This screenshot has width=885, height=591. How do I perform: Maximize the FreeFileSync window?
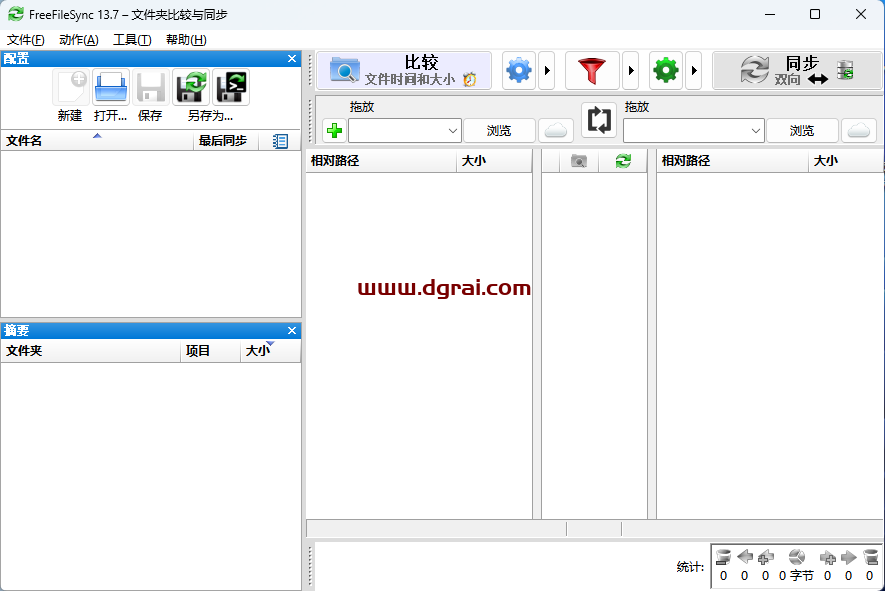[814, 14]
